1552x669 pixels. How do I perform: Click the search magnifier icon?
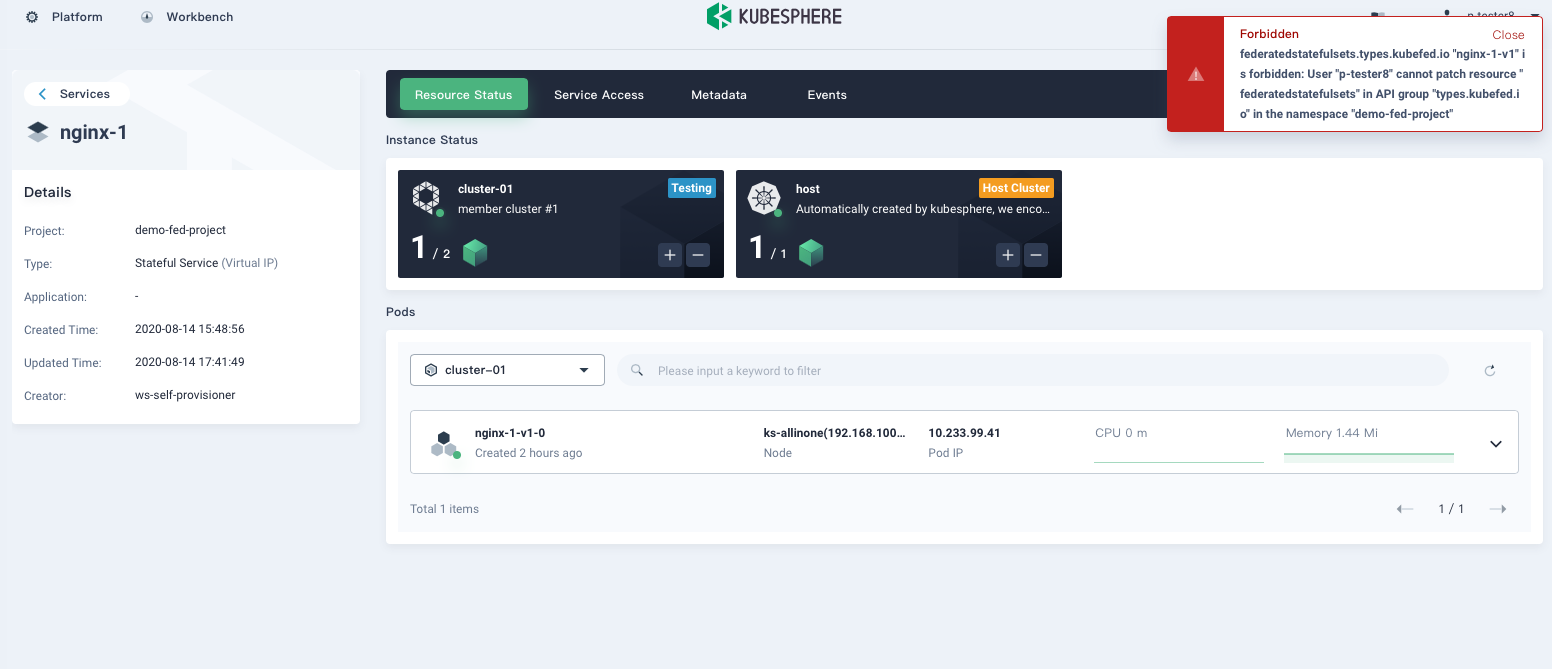(x=636, y=370)
